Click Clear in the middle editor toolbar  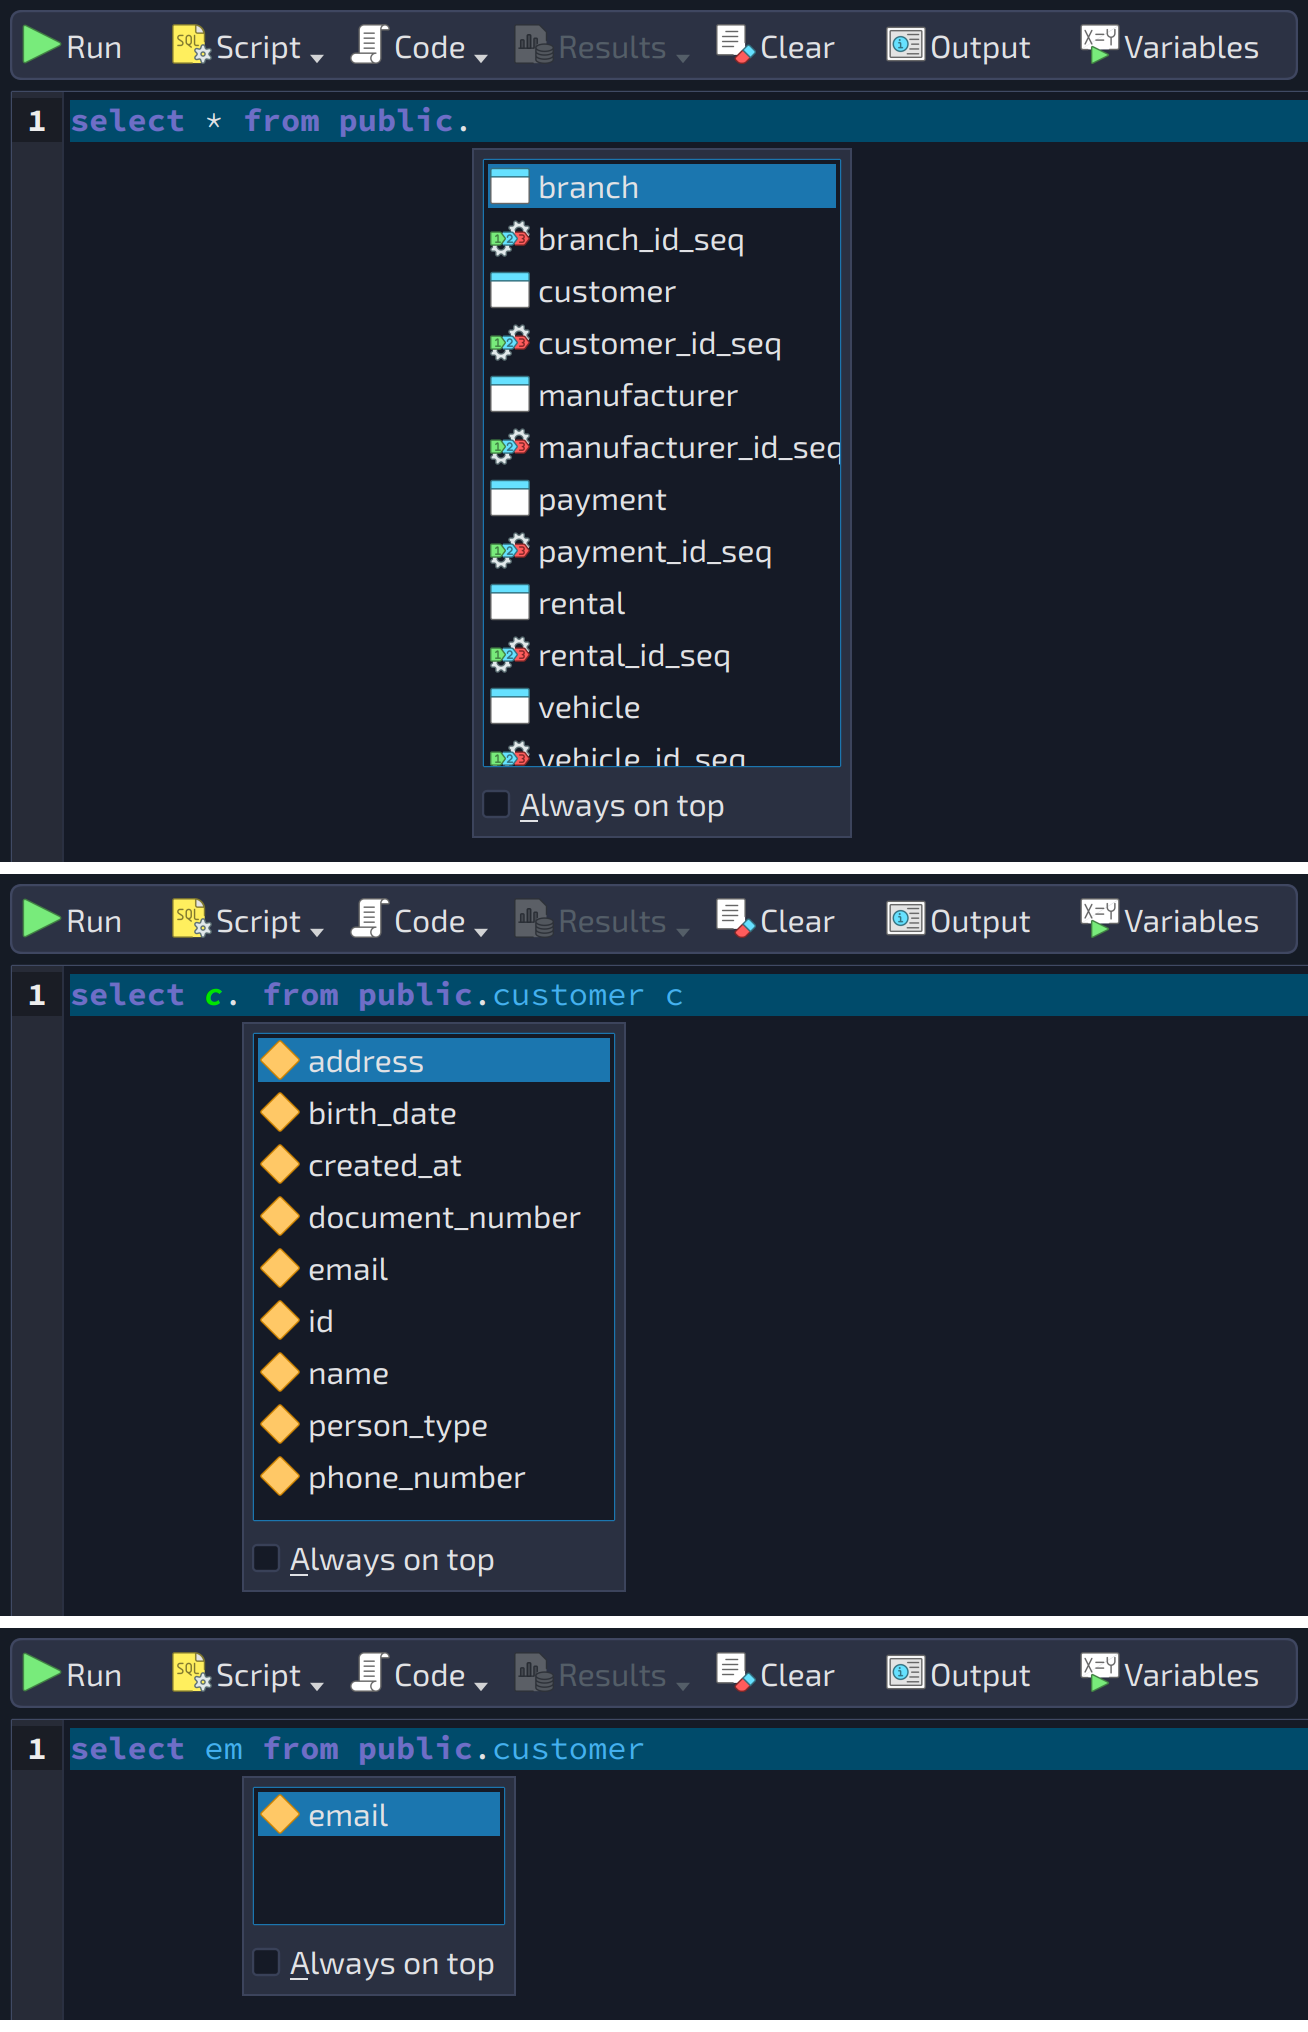click(776, 920)
